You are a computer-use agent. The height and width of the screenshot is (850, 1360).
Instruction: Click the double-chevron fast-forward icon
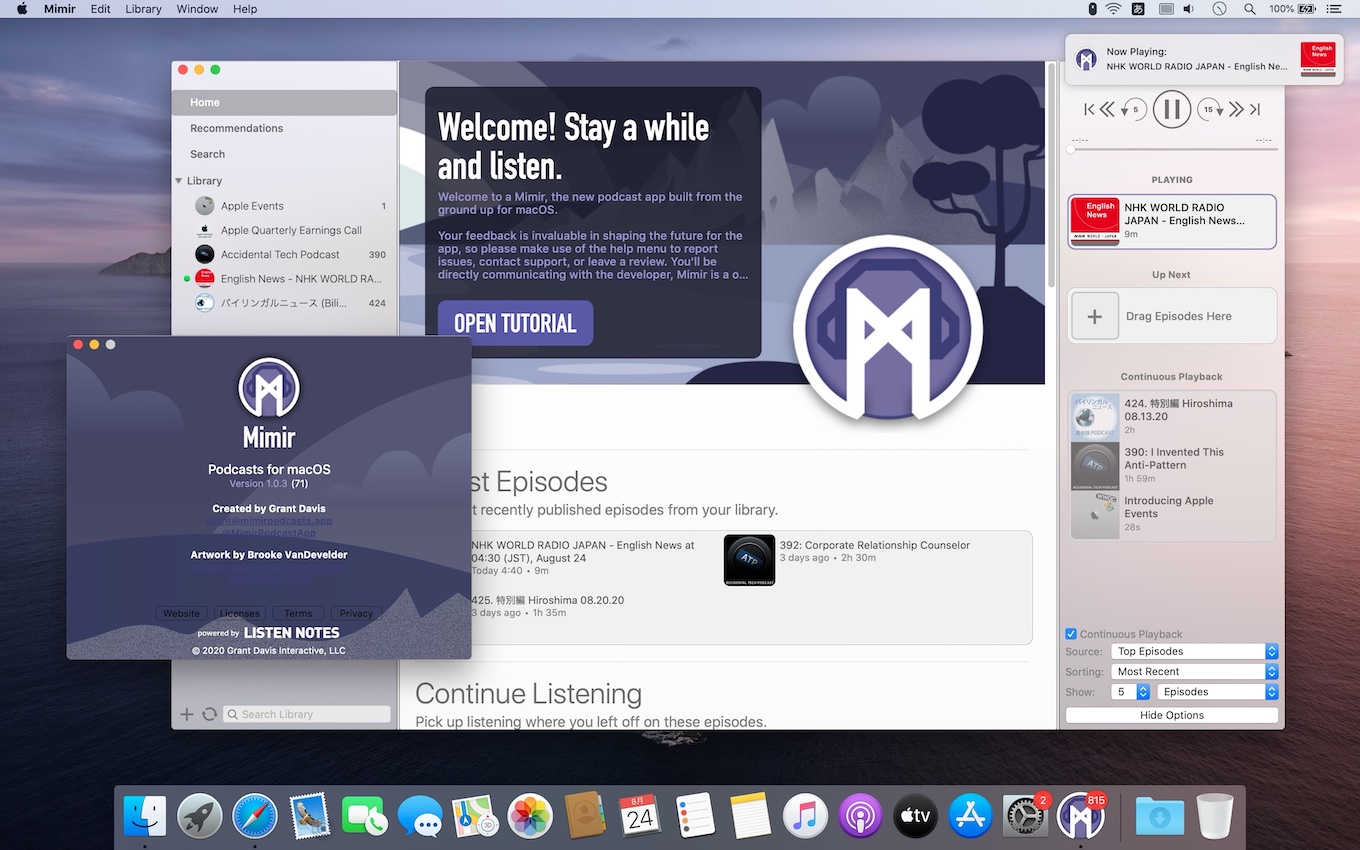click(x=1237, y=109)
